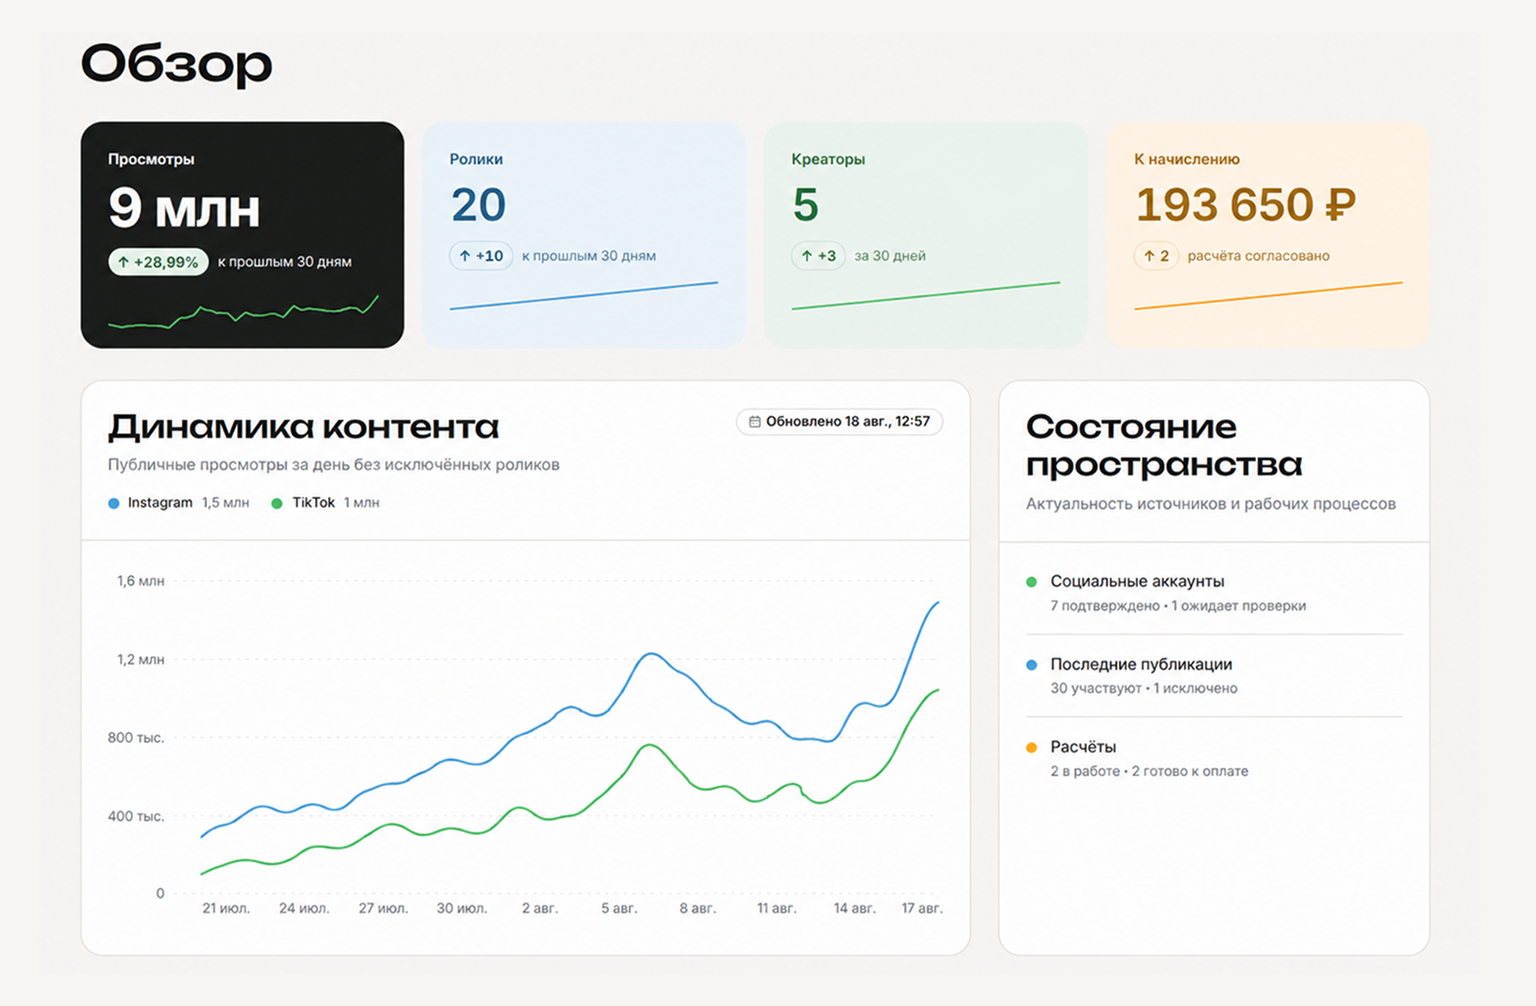
Task: Click the text 30 участвуют • 1 исключено
Action: click(1144, 689)
